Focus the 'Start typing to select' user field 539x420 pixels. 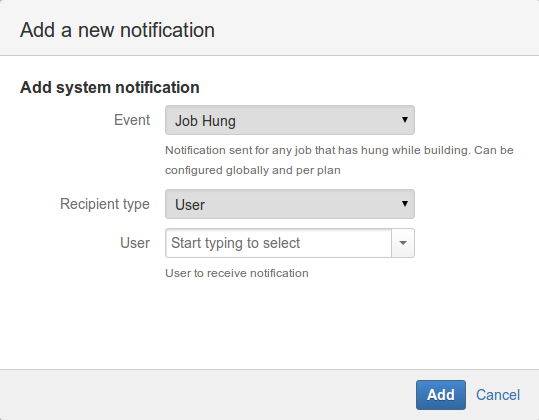click(278, 243)
